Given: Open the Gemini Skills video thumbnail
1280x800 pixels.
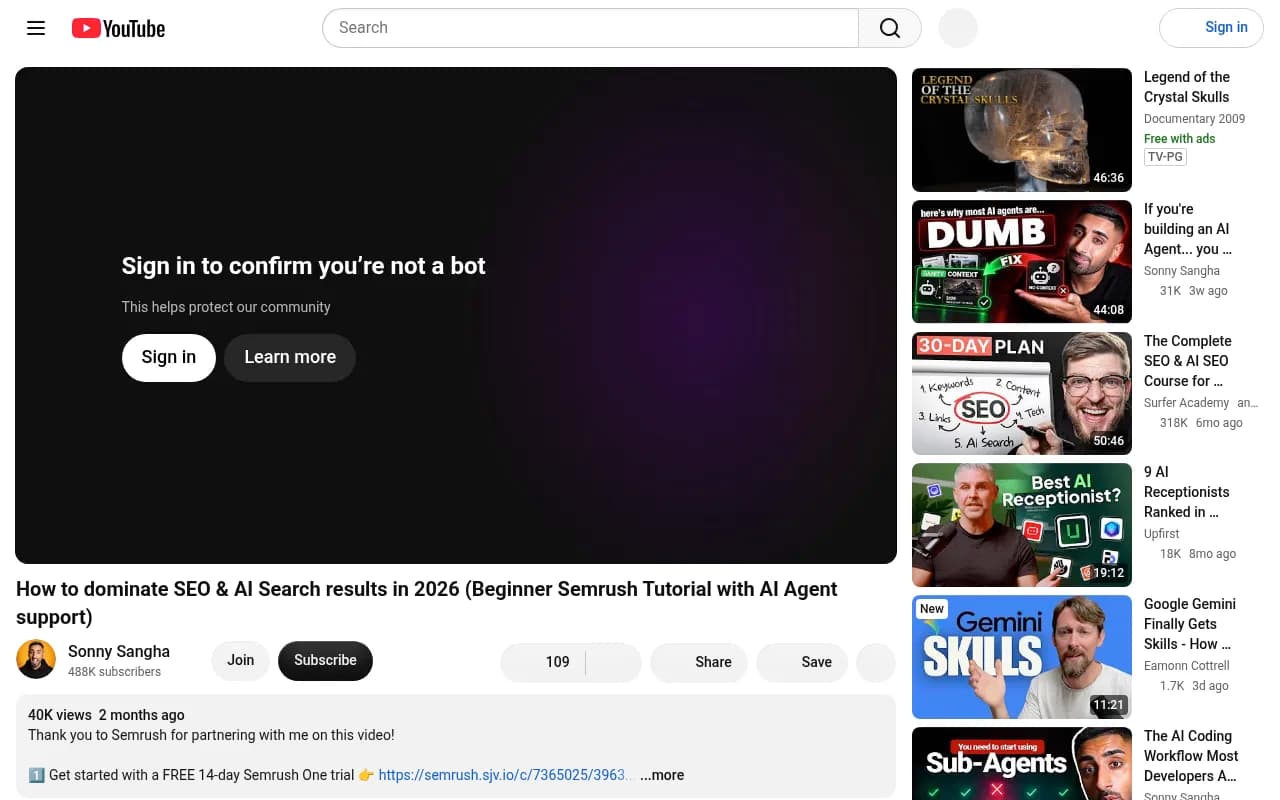Looking at the screenshot, I should click(x=1022, y=657).
